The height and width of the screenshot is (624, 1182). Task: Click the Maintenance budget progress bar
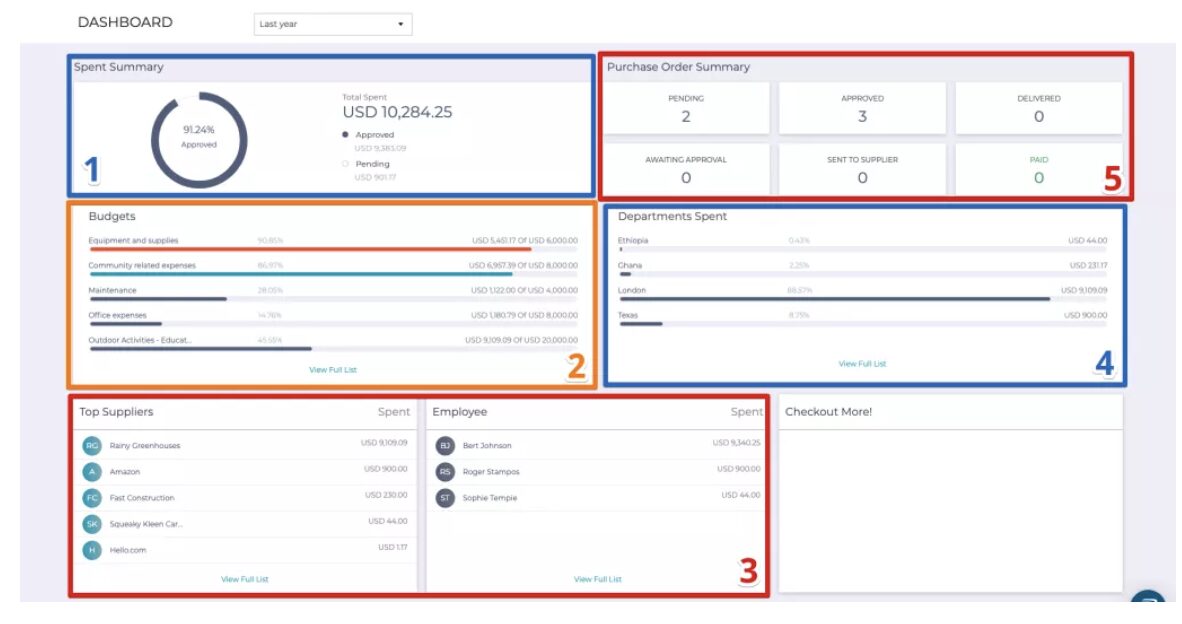[x=333, y=299]
